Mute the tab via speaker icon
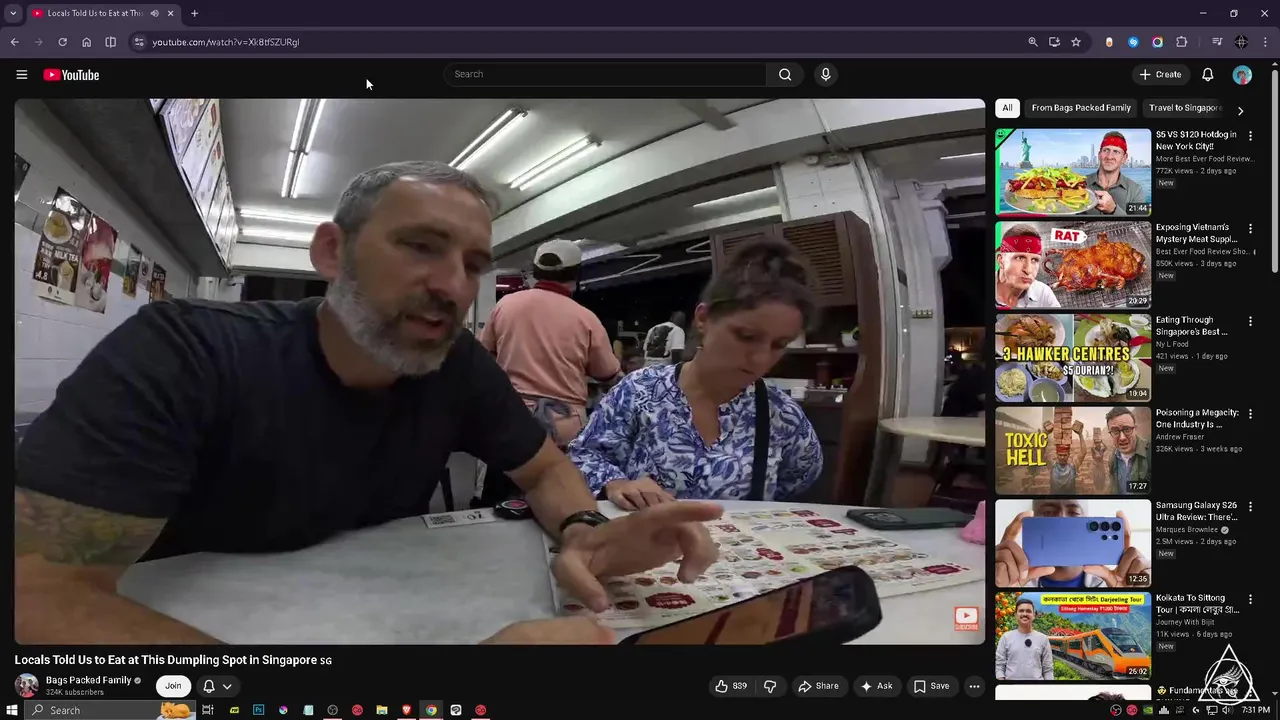This screenshot has width=1280, height=720. (154, 13)
